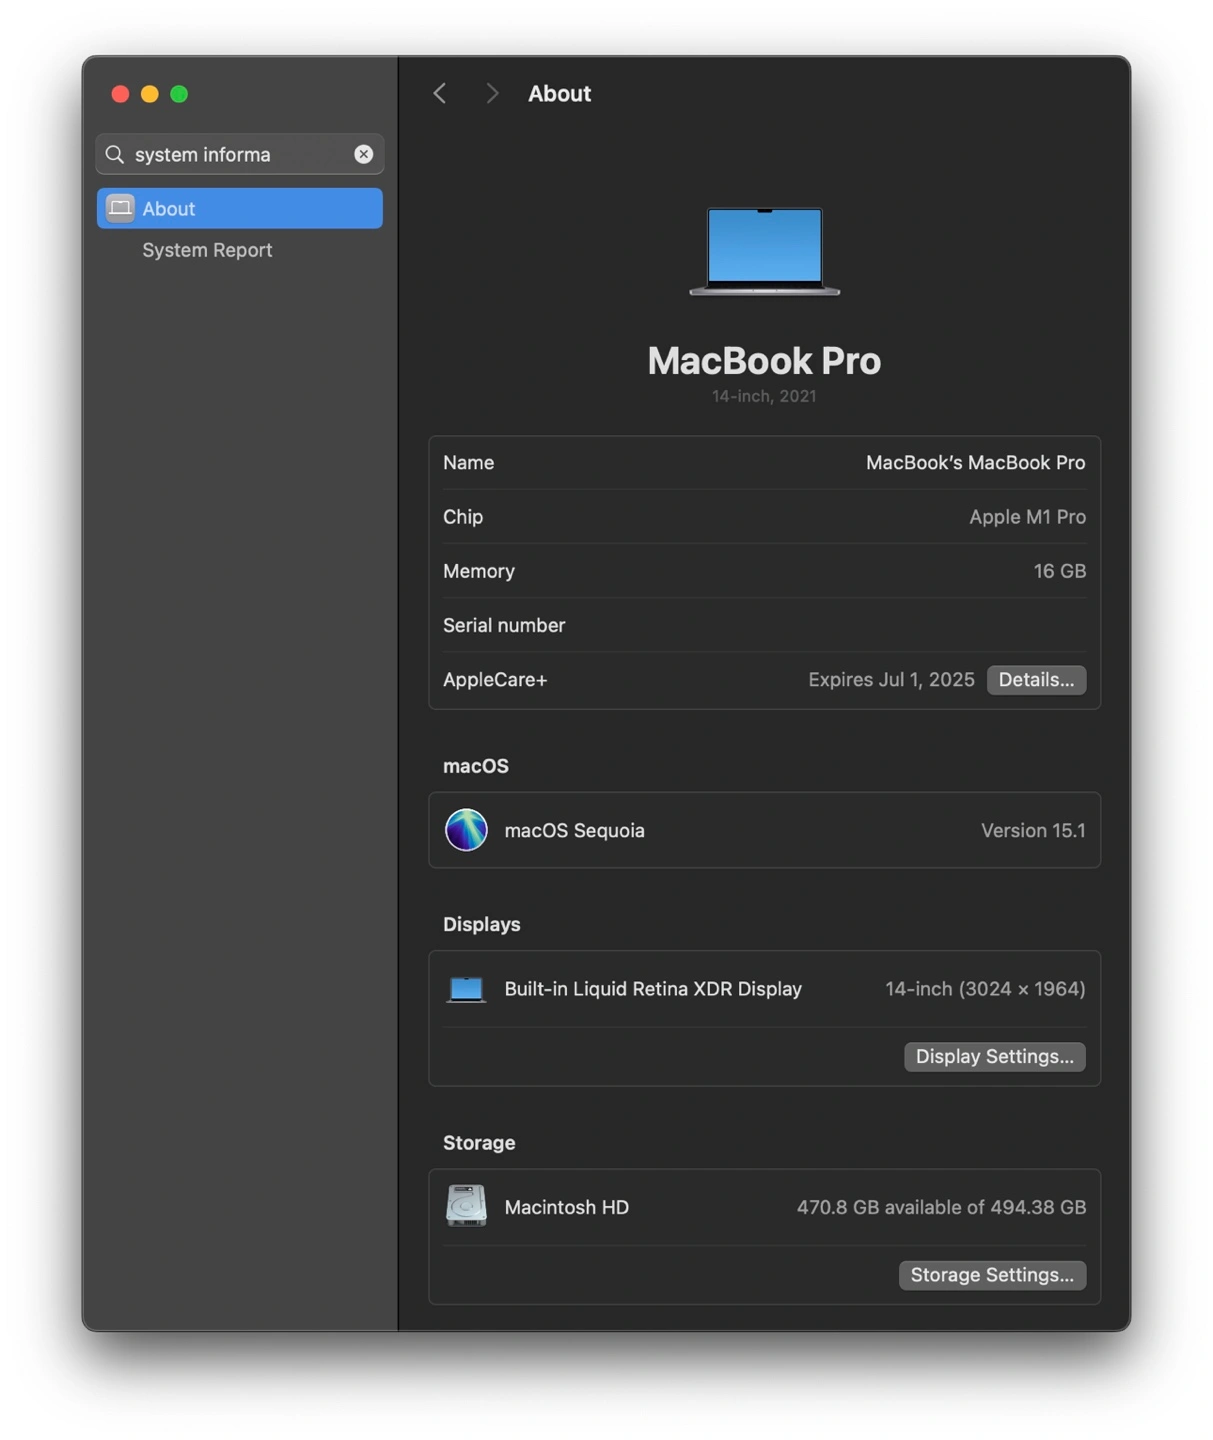Click the large MacBook Pro image
This screenshot has width=1213, height=1440.
[x=764, y=251]
